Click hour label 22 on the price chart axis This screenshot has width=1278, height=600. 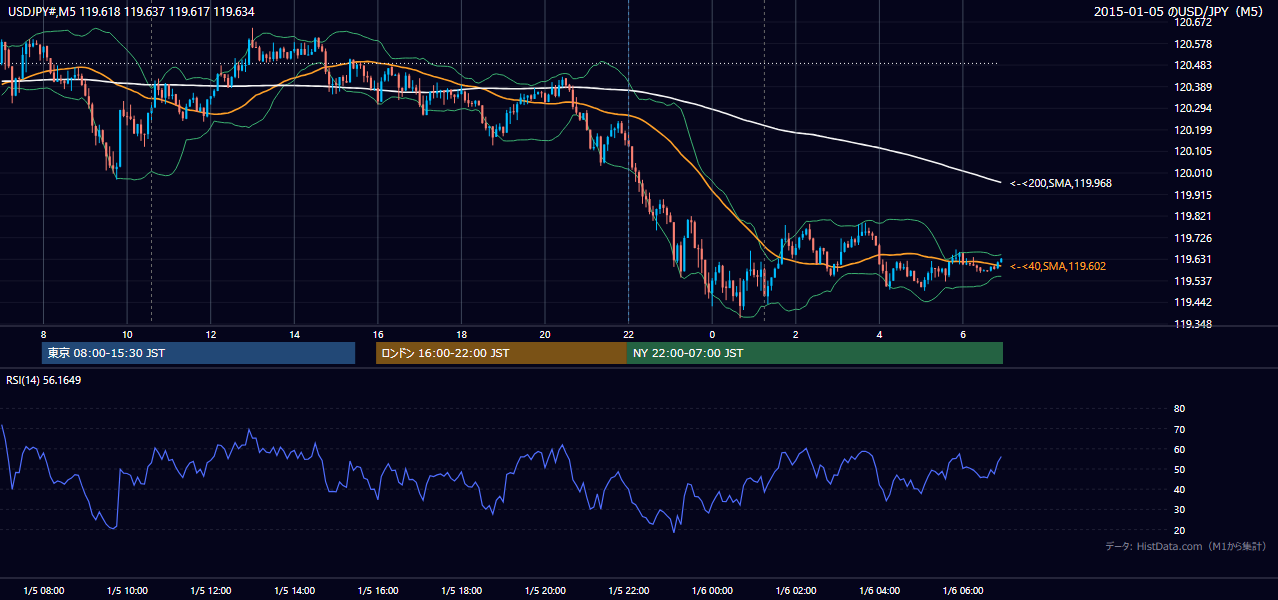(x=628, y=334)
